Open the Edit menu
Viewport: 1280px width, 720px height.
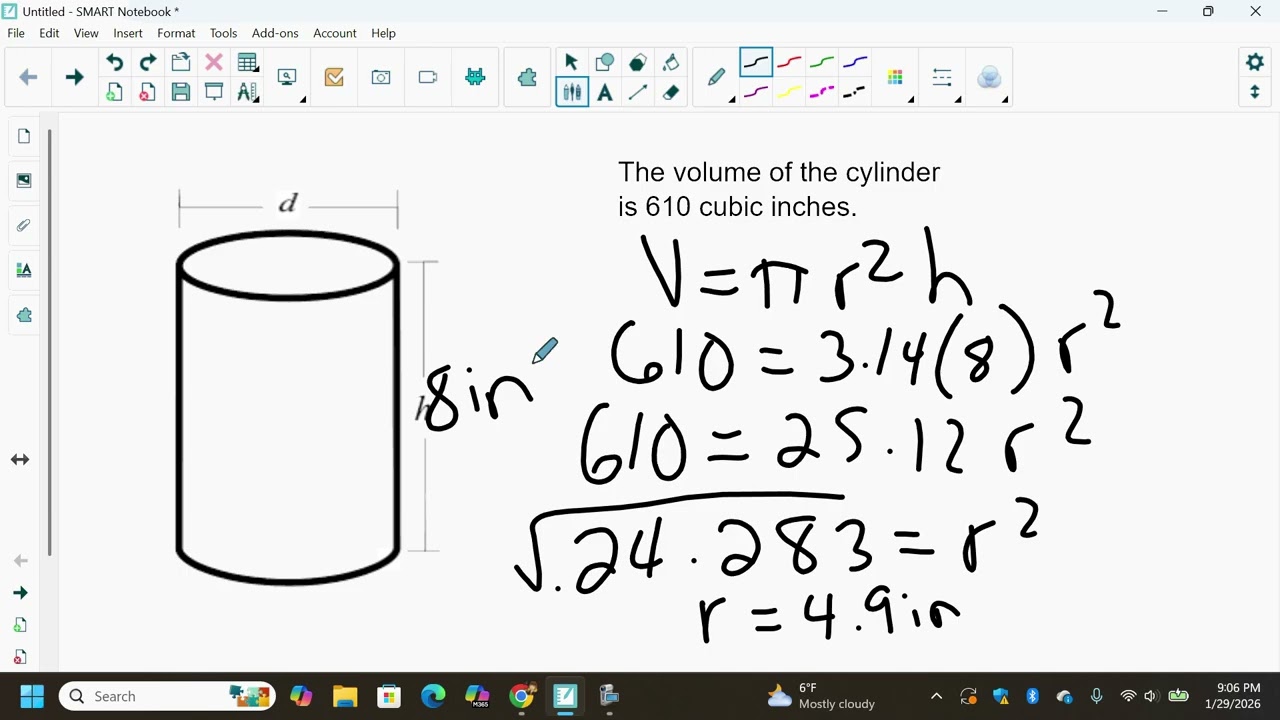point(49,33)
